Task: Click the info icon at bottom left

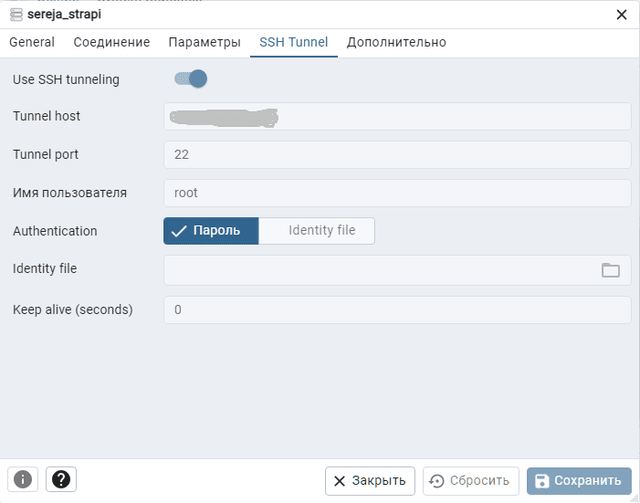Action: [23, 480]
